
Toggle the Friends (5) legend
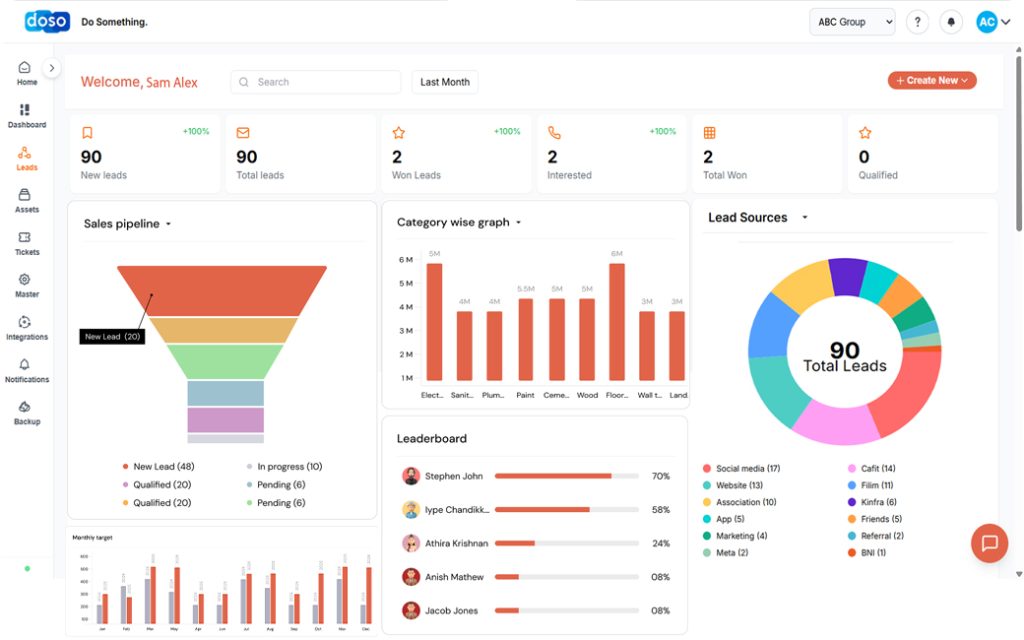tap(874, 520)
